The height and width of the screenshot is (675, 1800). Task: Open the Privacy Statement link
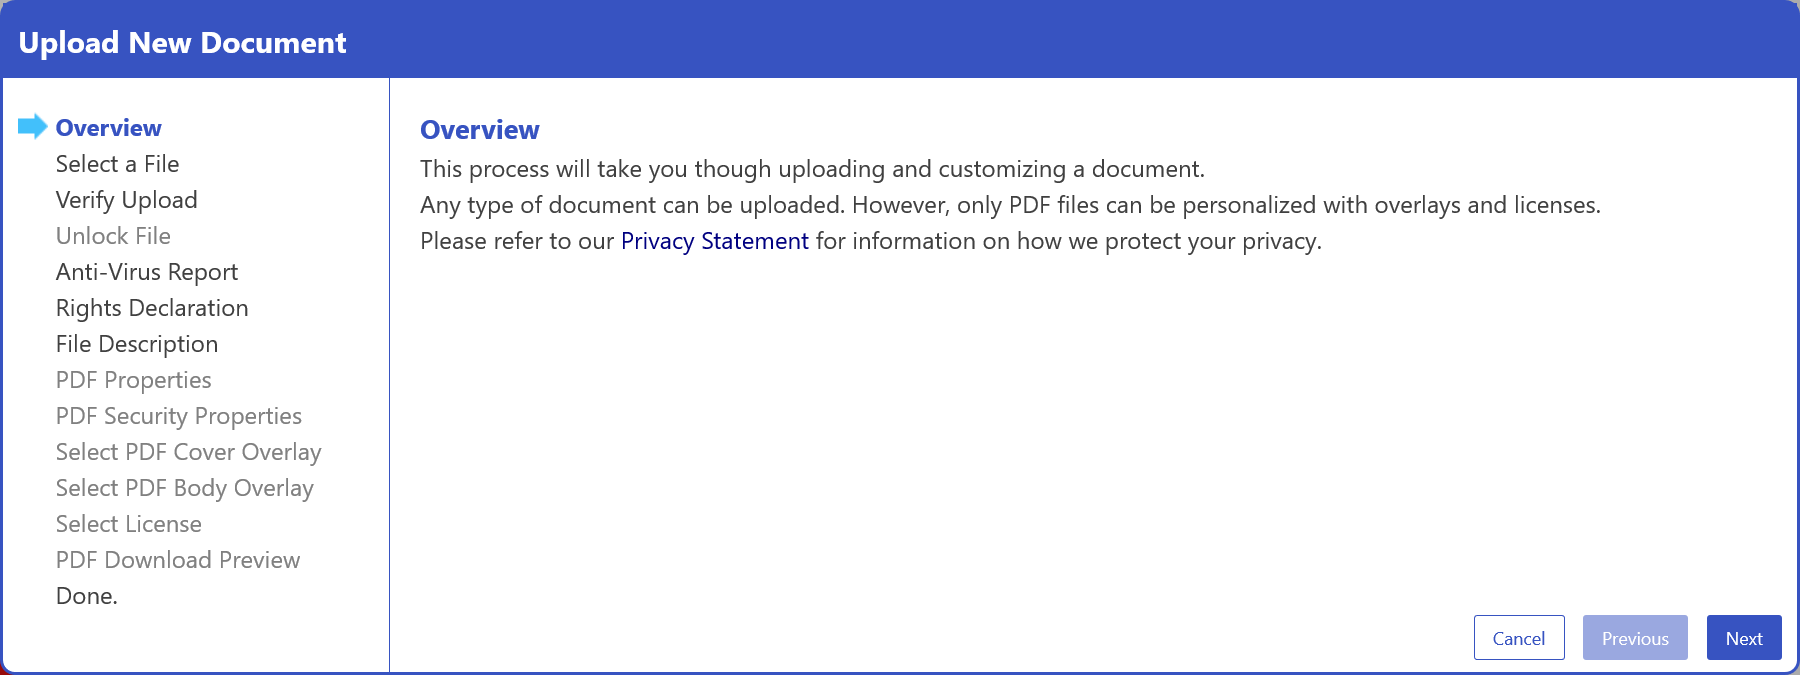click(x=714, y=240)
